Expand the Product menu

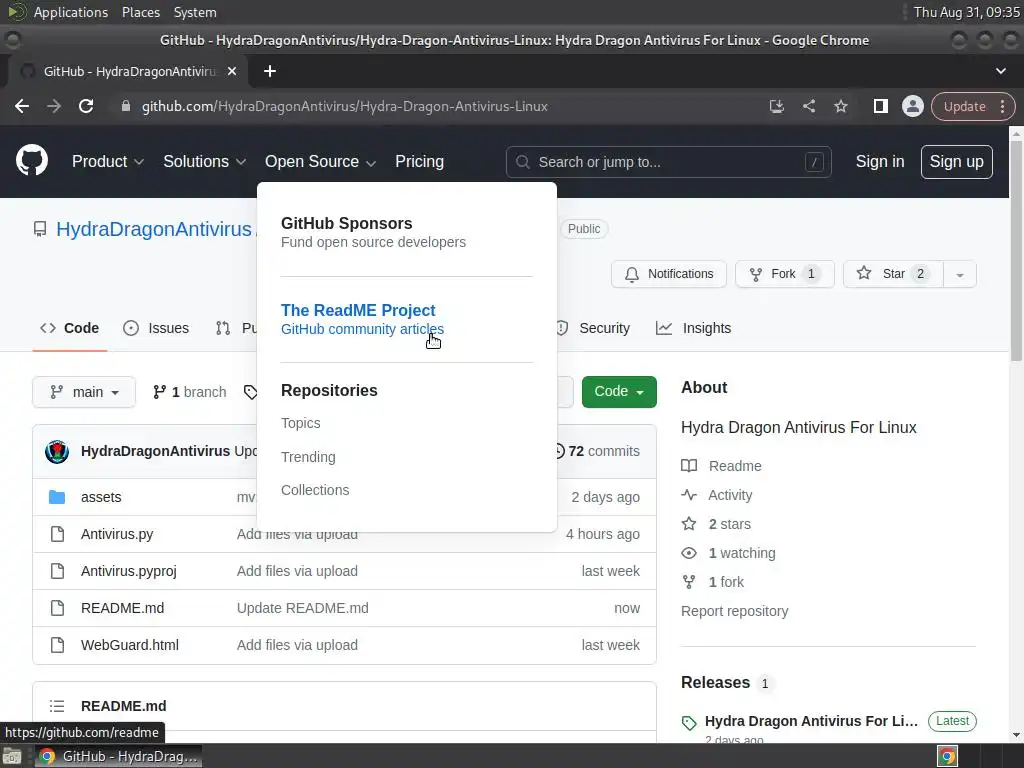tap(108, 161)
